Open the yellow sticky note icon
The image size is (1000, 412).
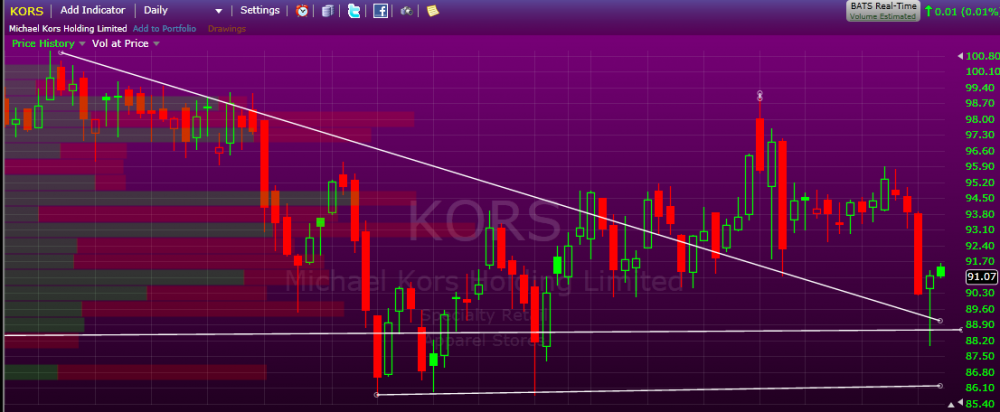click(x=432, y=11)
